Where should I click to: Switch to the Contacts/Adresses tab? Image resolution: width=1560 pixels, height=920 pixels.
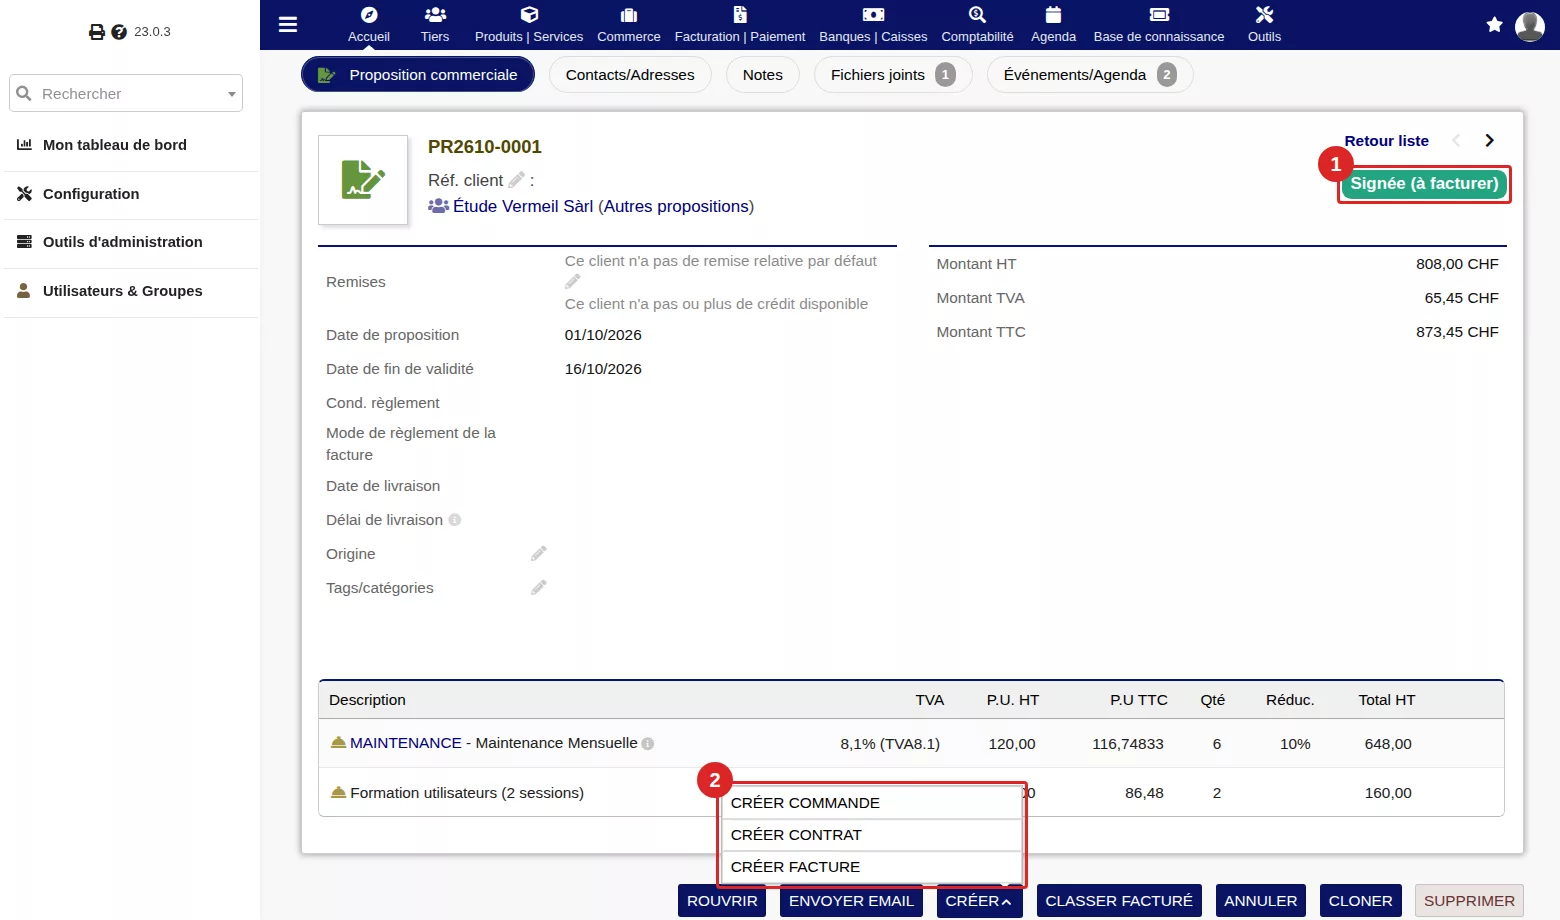coord(630,75)
